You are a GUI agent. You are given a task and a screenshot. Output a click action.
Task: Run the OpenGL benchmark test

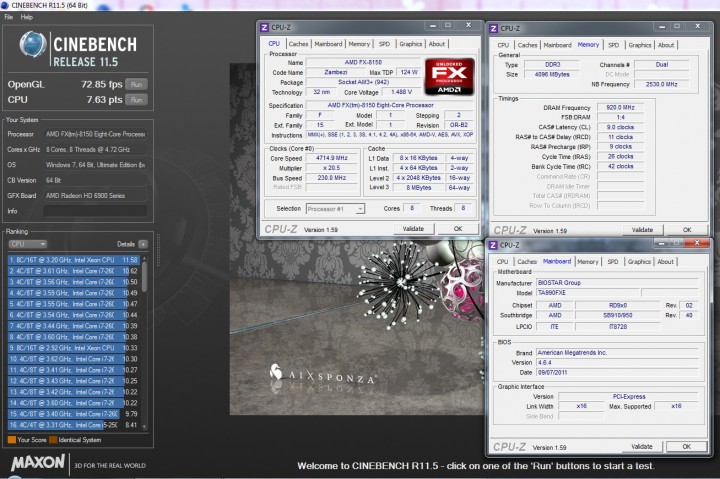tap(136, 85)
